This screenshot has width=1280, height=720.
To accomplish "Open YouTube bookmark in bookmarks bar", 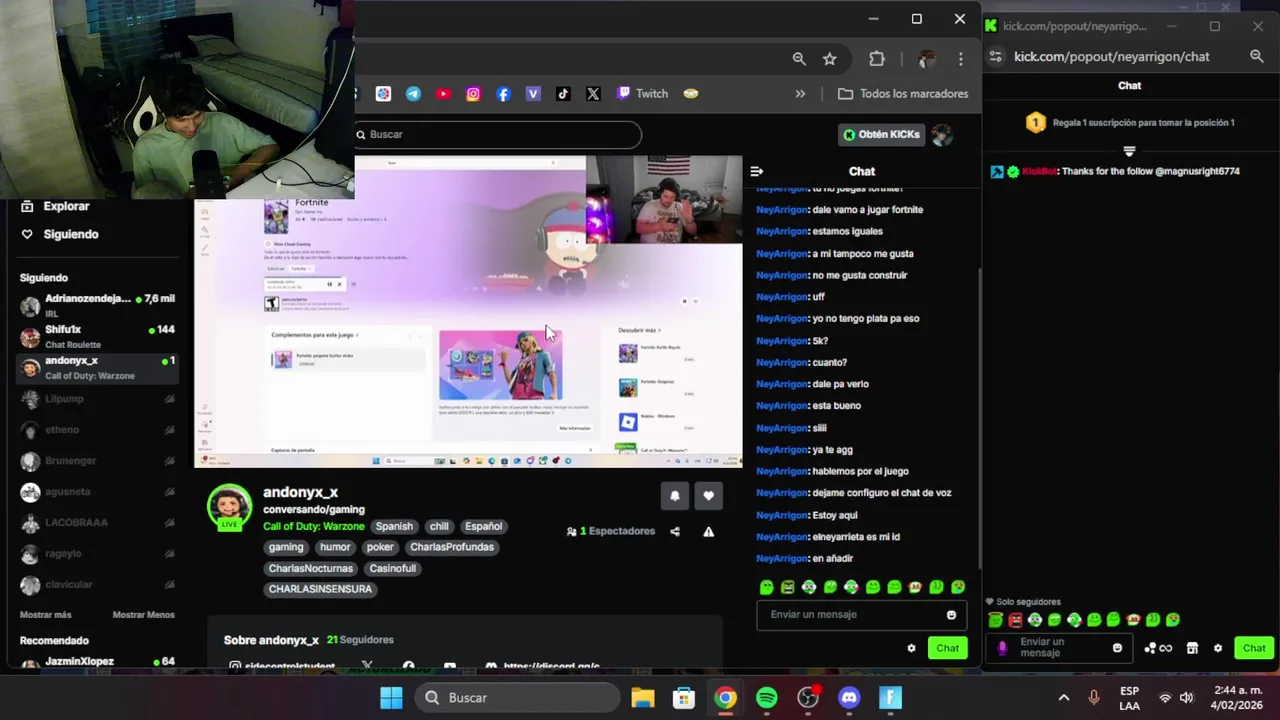I will tap(443, 93).
